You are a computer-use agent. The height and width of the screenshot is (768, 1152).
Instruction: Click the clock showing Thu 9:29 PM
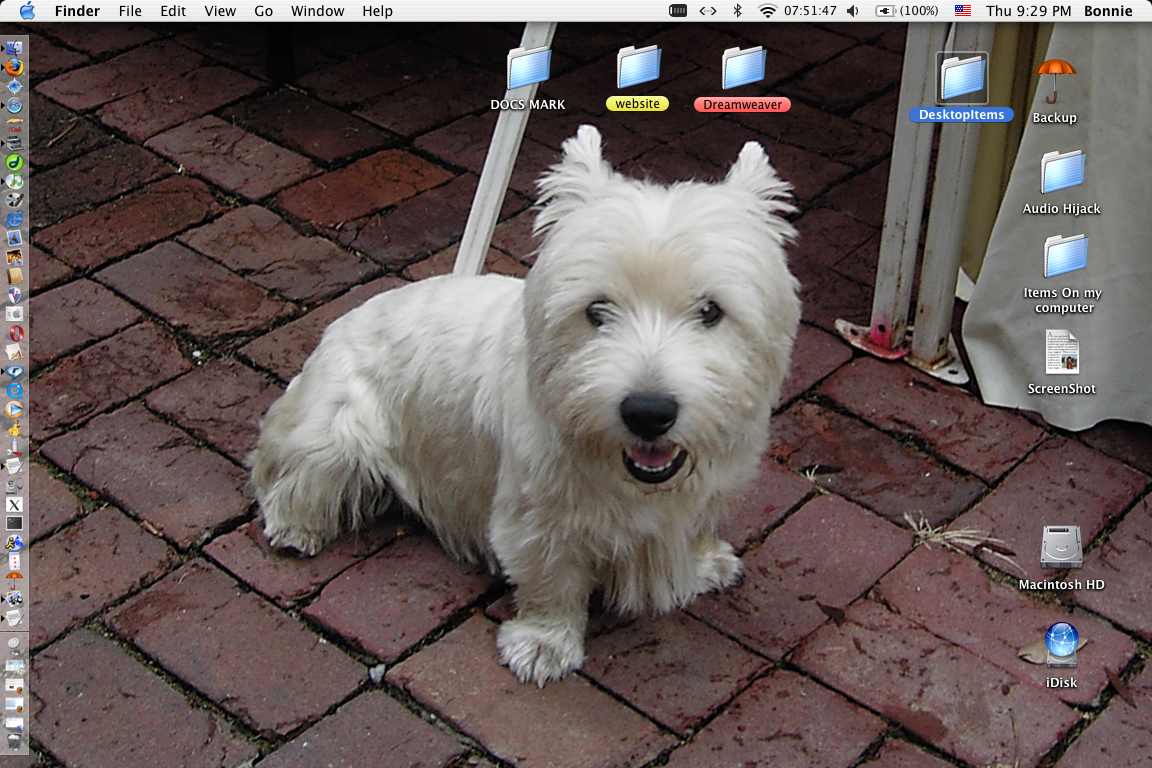[1029, 10]
